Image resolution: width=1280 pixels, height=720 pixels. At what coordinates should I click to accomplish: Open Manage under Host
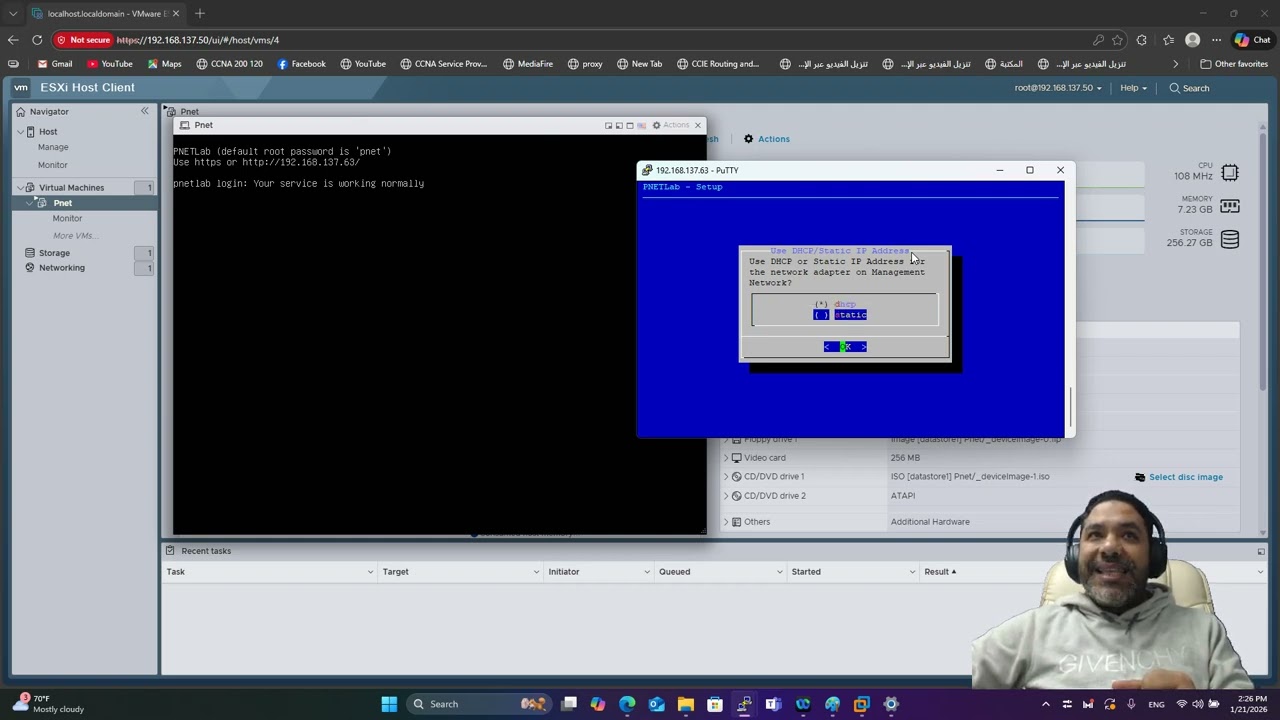[53, 147]
